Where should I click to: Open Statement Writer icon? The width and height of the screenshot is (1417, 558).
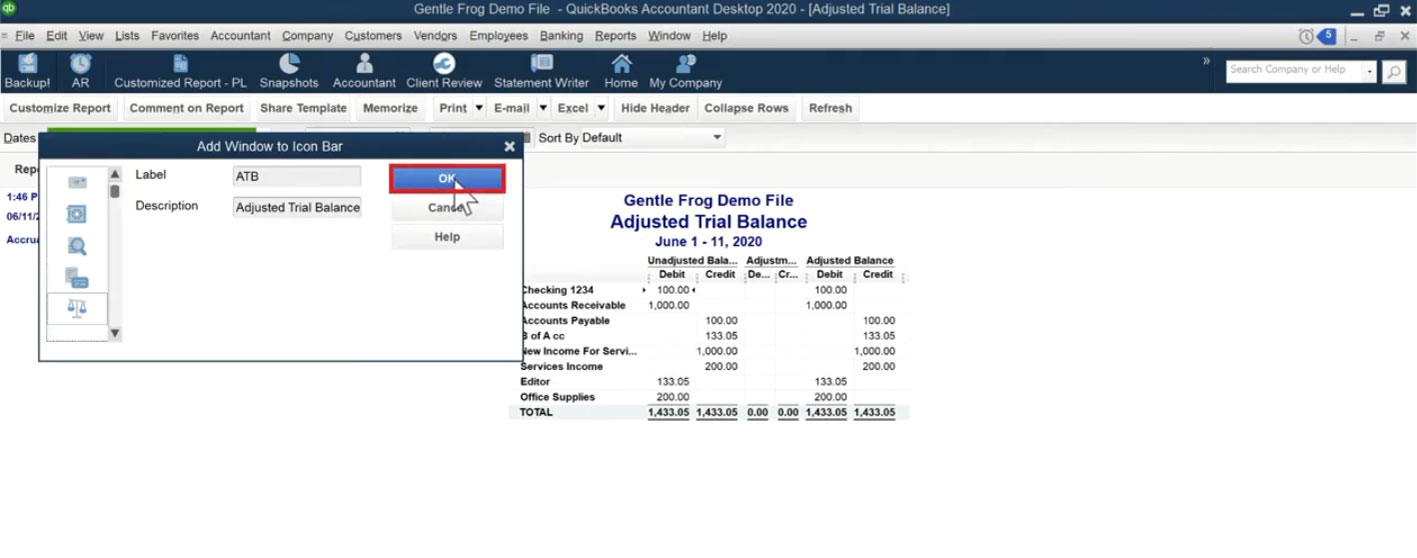click(x=541, y=72)
